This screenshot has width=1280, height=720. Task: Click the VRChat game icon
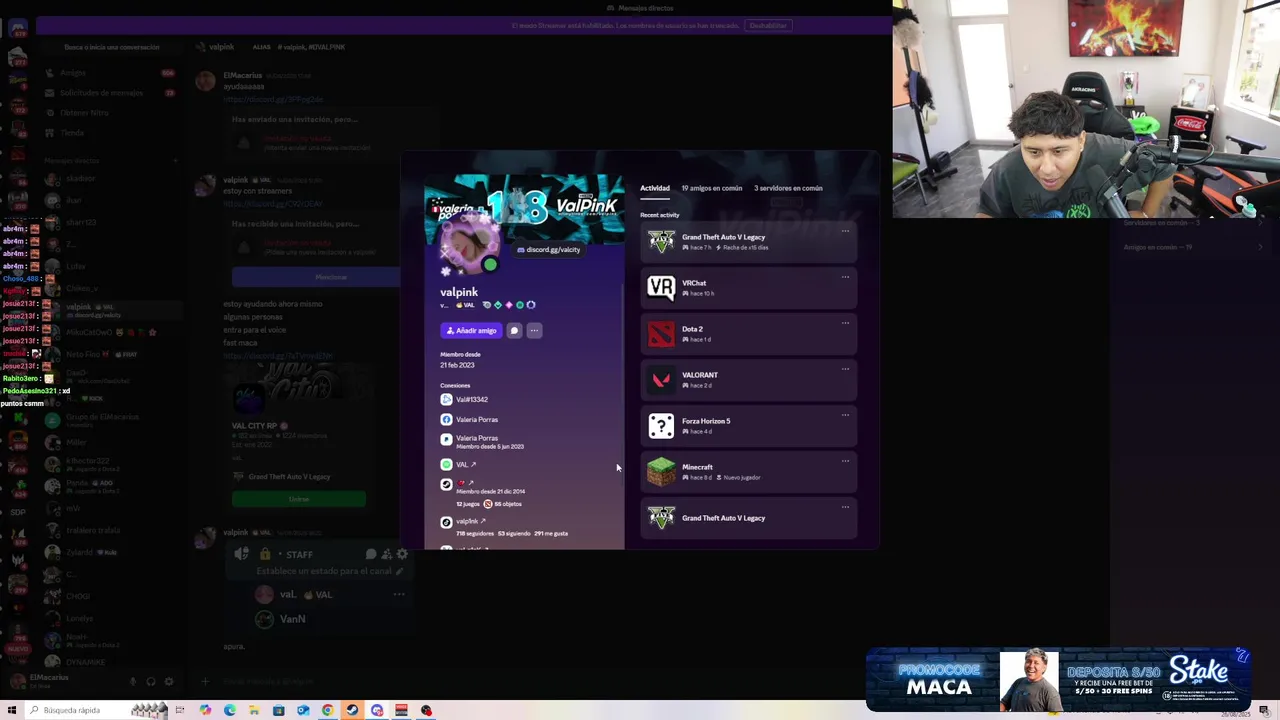pos(661,288)
